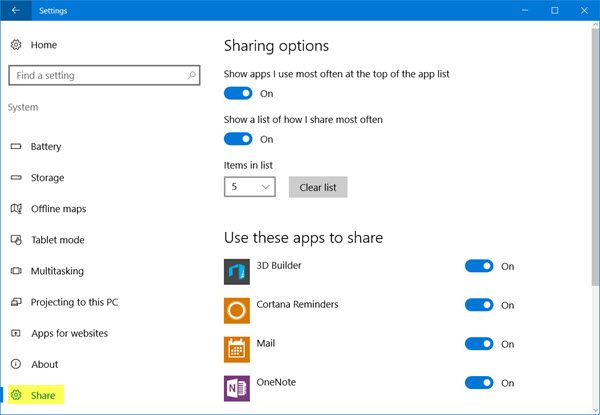This screenshot has height=415, width=600.
Task: Turn off most-used apps at top toggle
Action: tap(238, 93)
